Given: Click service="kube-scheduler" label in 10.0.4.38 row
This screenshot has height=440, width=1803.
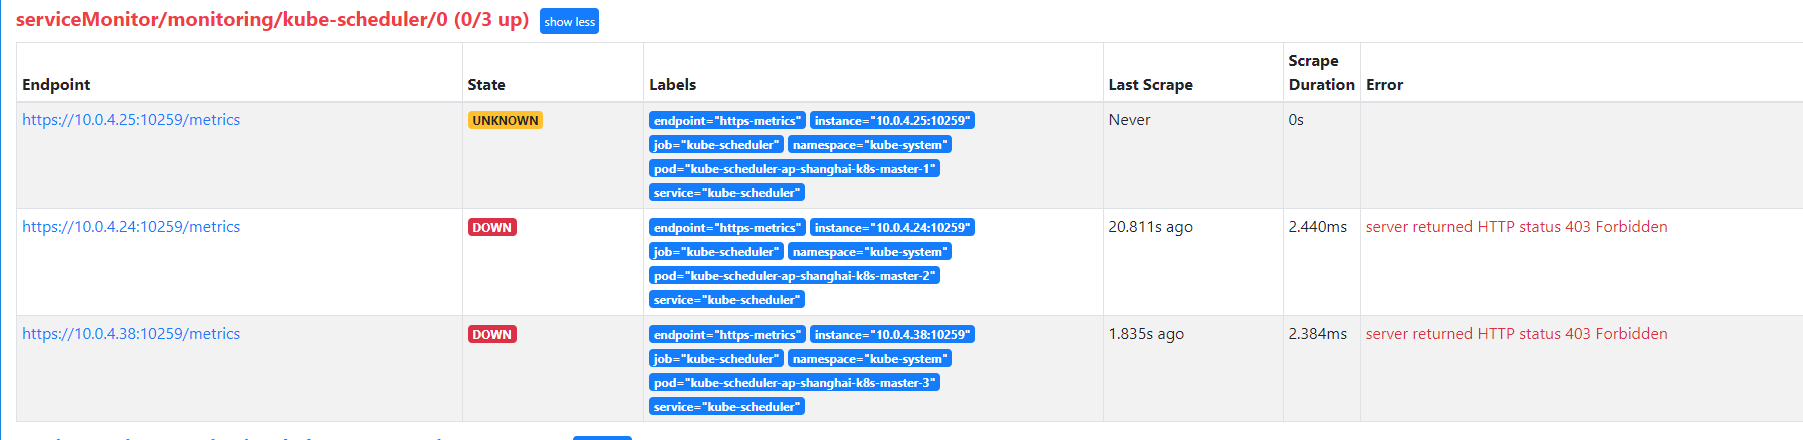Looking at the screenshot, I should pyautogui.click(x=727, y=406).
